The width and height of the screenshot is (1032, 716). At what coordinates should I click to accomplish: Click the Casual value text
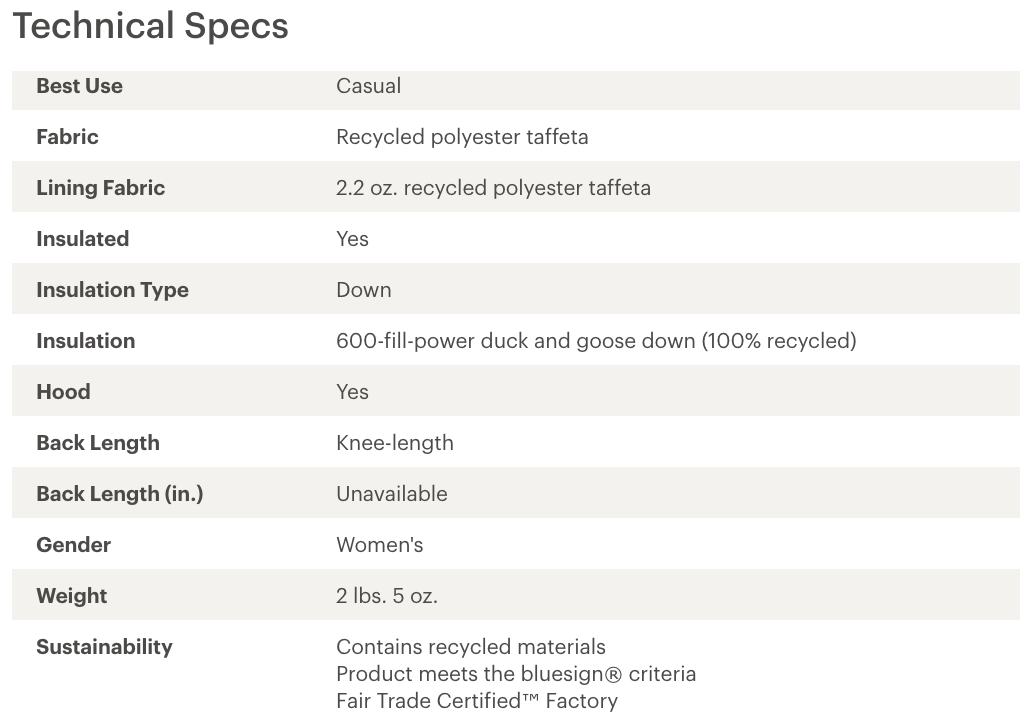tap(369, 86)
